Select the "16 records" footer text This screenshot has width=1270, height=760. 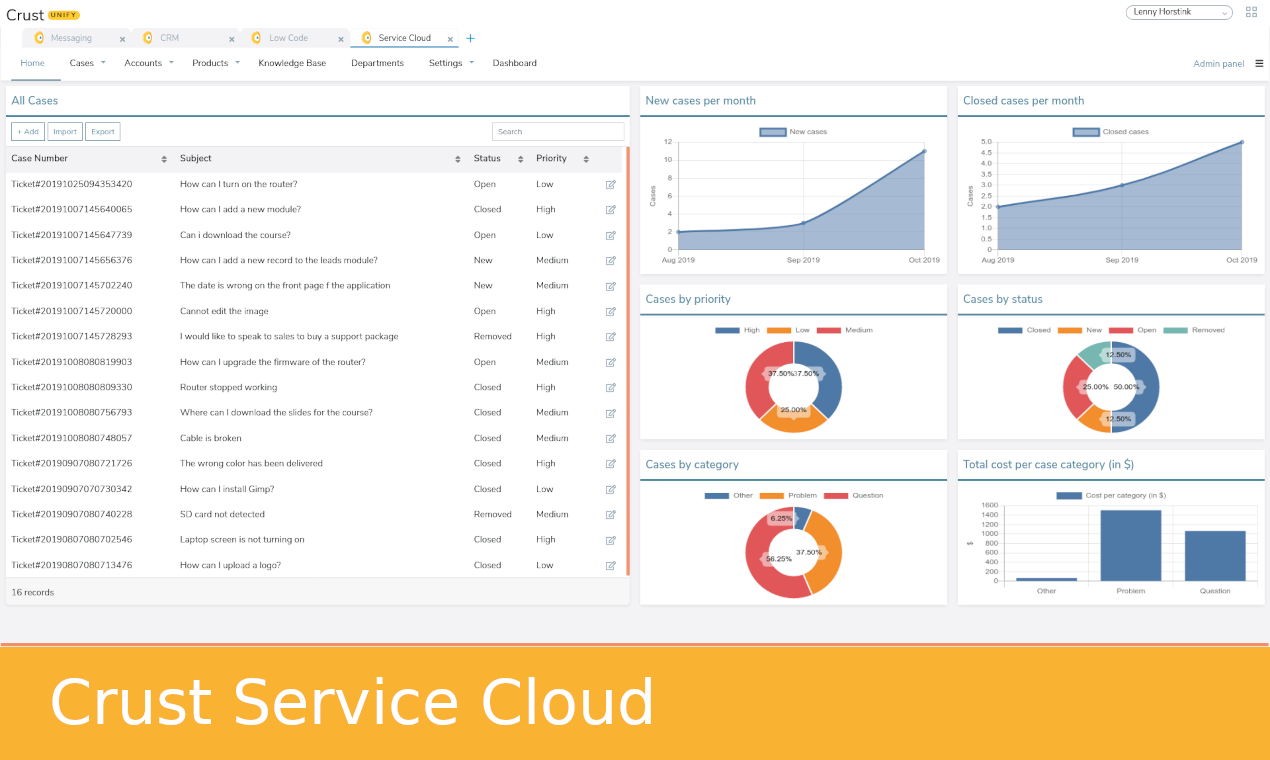(33, 592)
